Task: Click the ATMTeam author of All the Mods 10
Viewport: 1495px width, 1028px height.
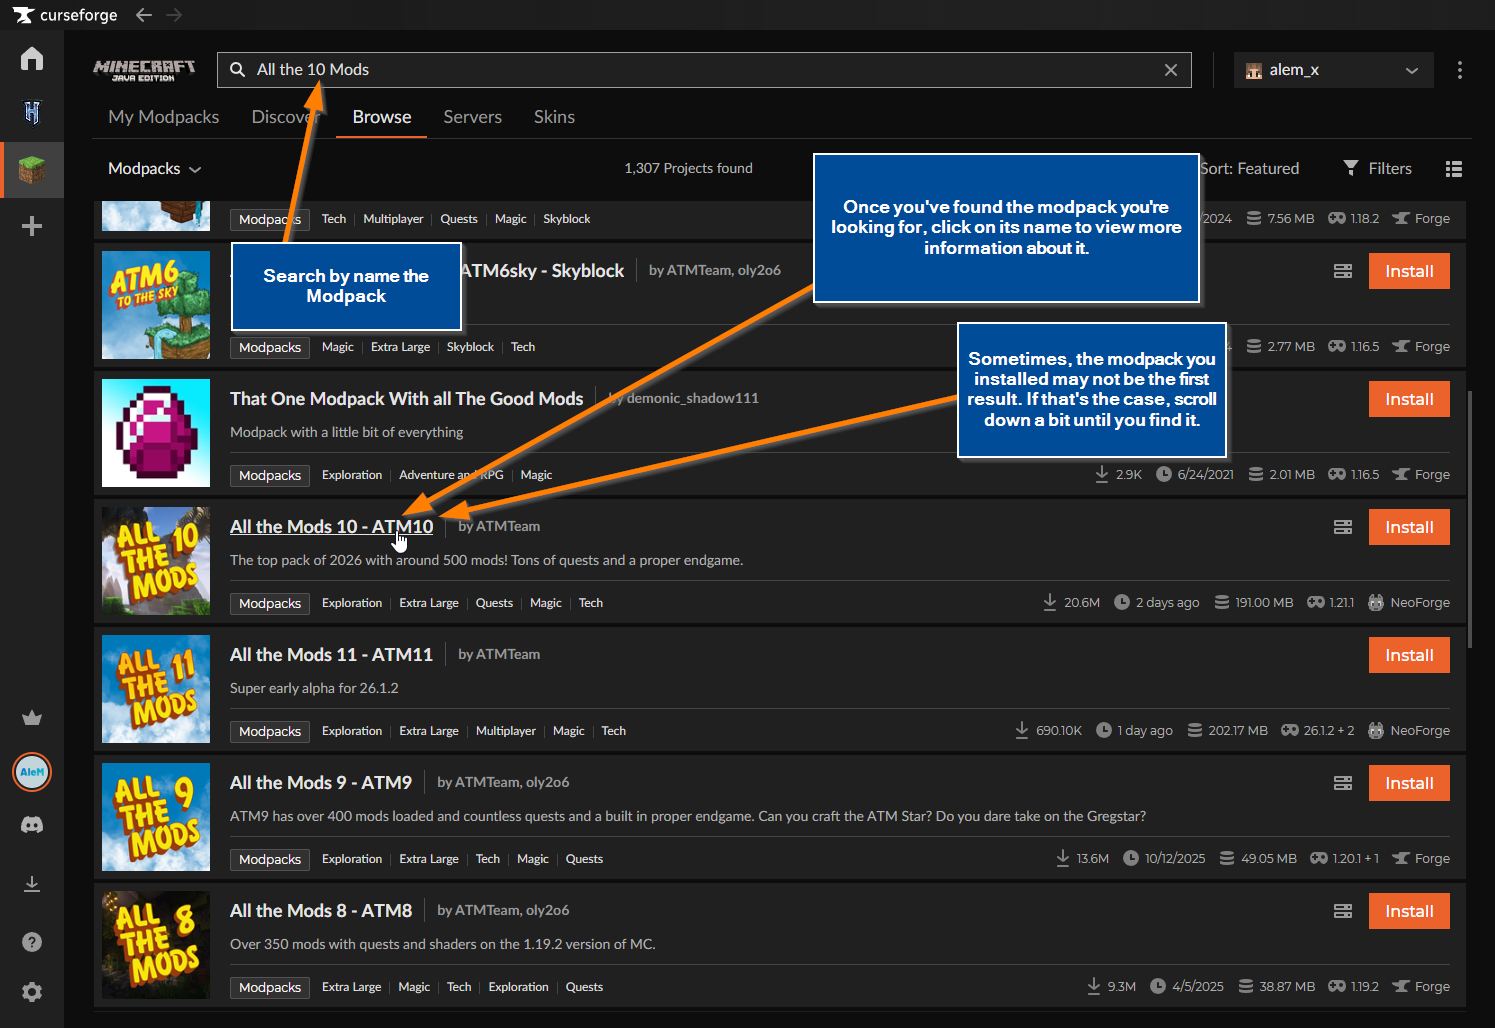Action: tap(508, 526)
